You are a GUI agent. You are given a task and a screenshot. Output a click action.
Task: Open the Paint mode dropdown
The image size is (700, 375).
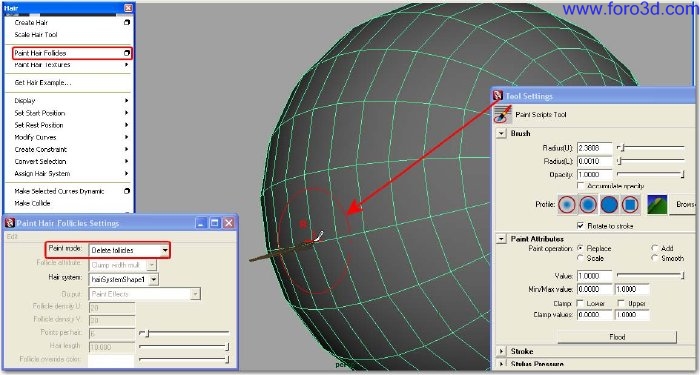tap(165, 250)
